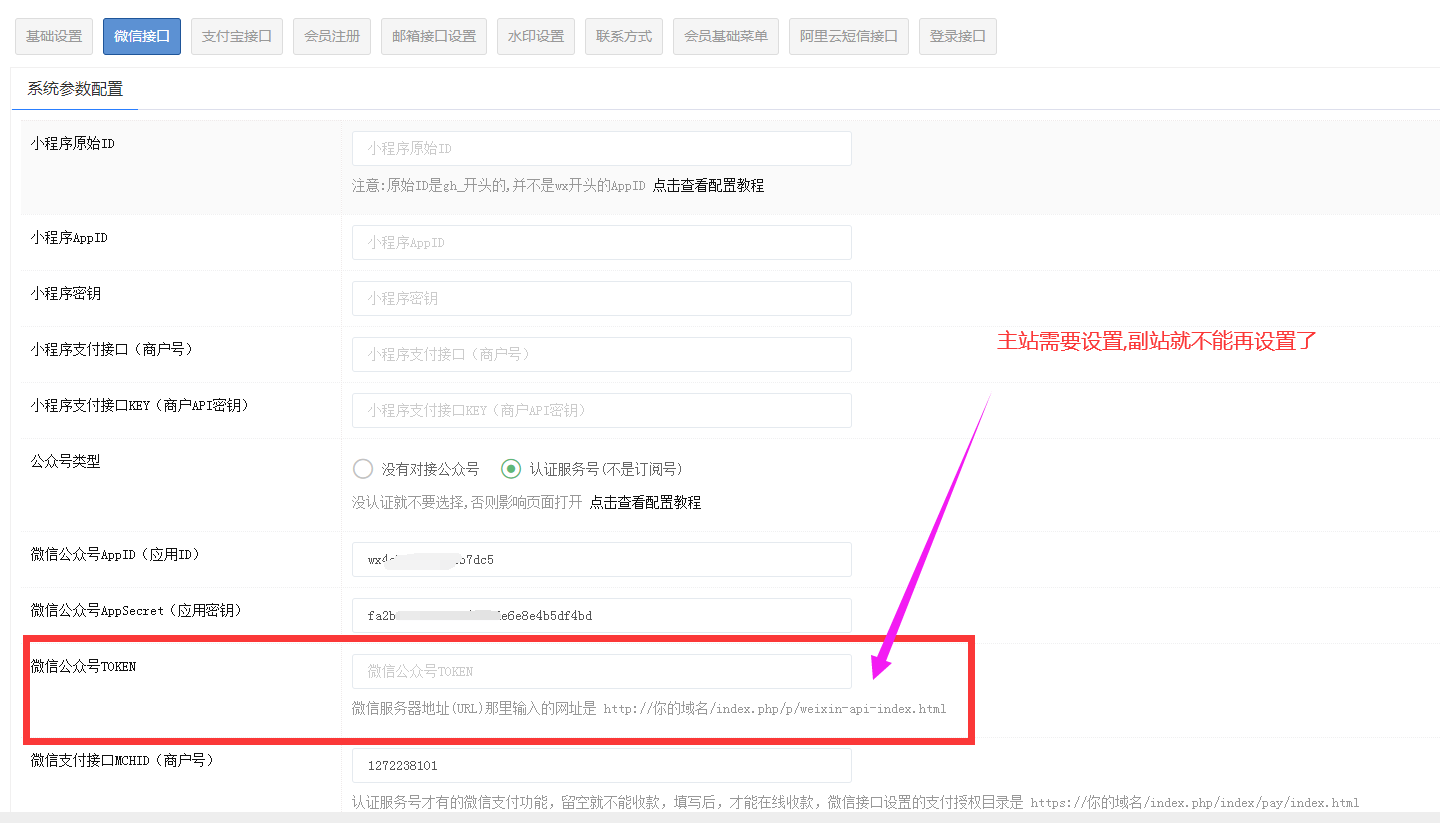
Task: Switch to the 支付宝接口 tab
Action: pyautogui.click(x=237, y=36)
